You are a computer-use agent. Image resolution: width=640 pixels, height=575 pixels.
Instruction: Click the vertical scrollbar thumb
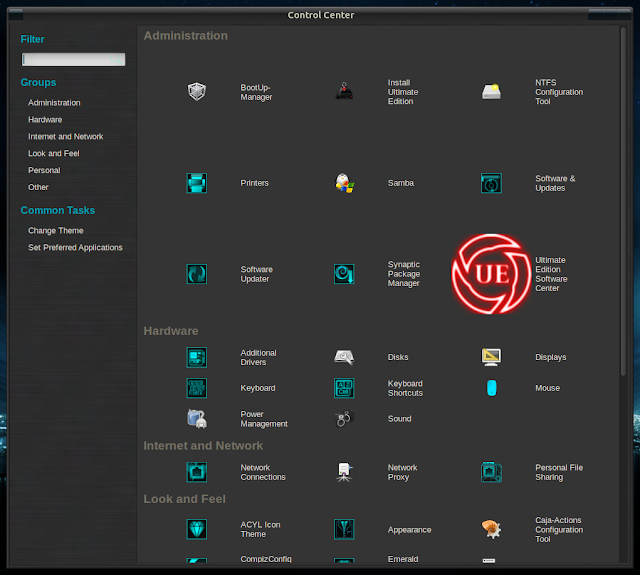[x=623, y=202]
